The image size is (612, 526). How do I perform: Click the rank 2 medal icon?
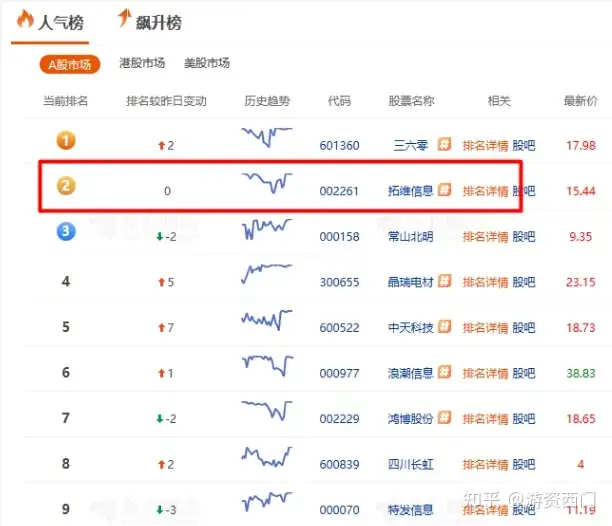pyautogui.click(x=66, y=186)
